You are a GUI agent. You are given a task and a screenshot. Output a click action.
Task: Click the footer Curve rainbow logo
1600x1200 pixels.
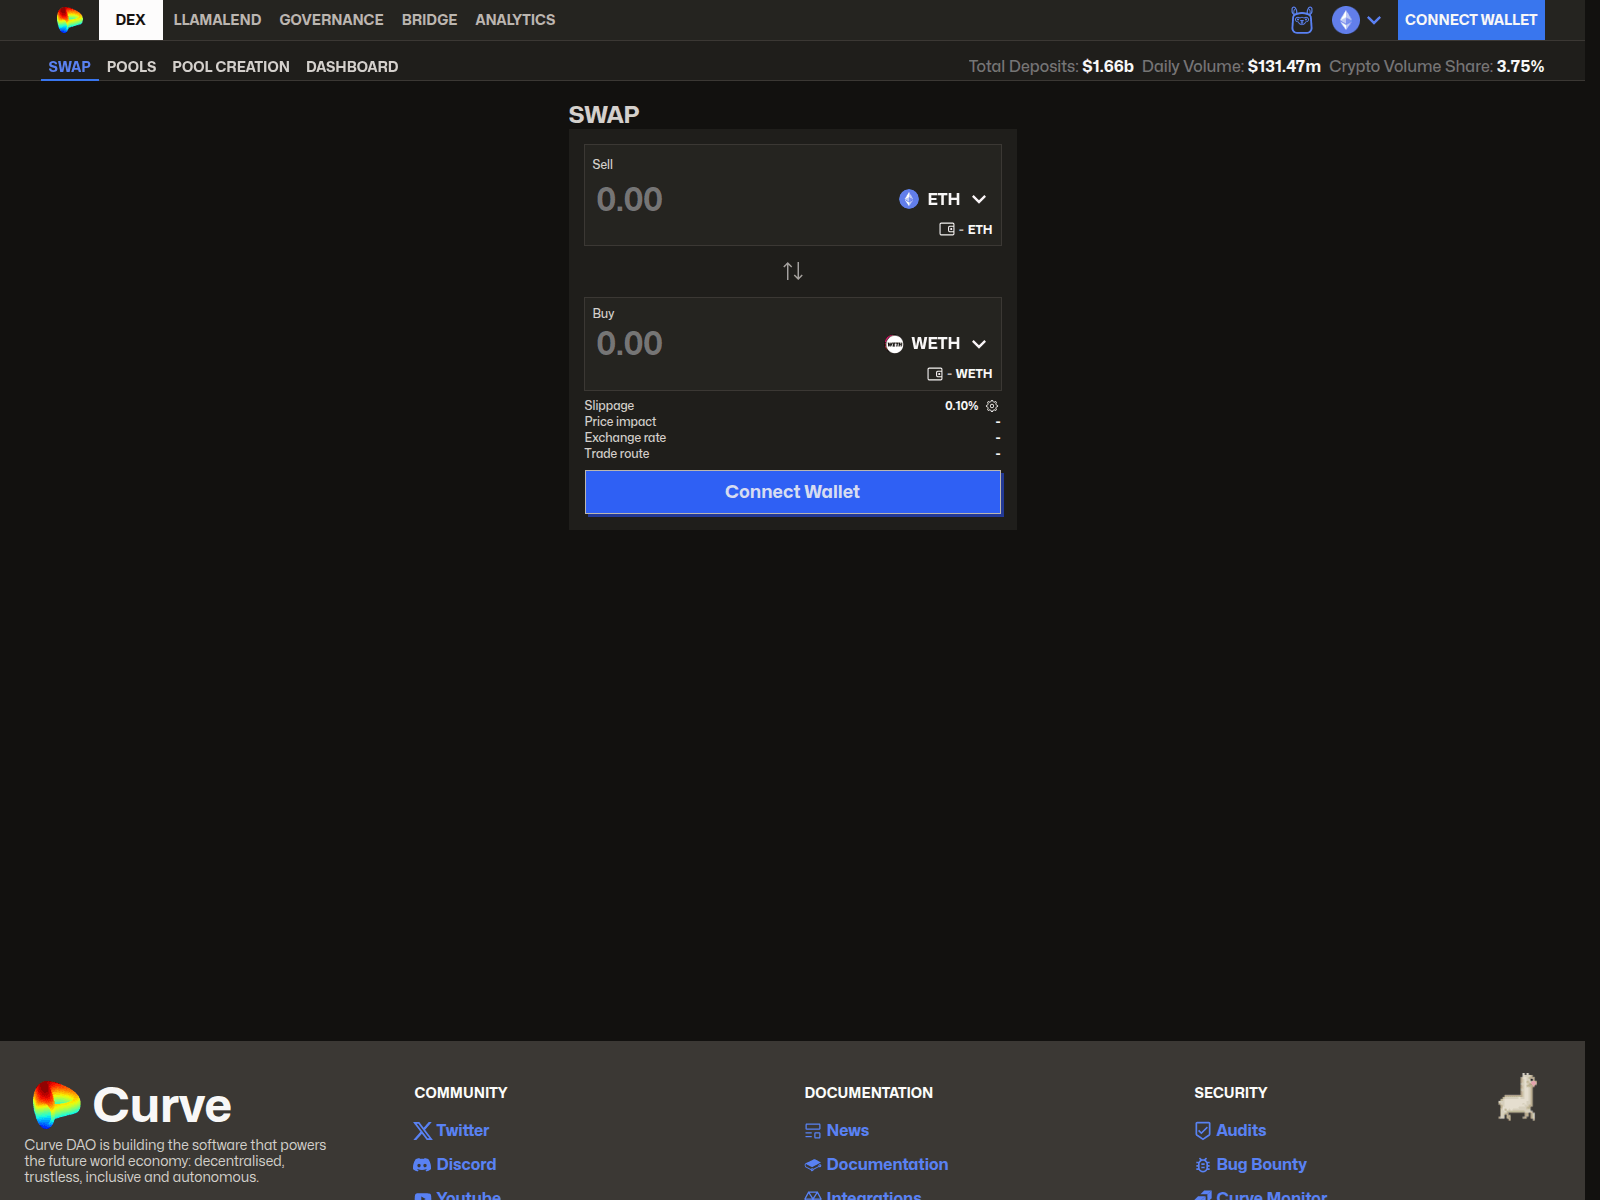56,1105
